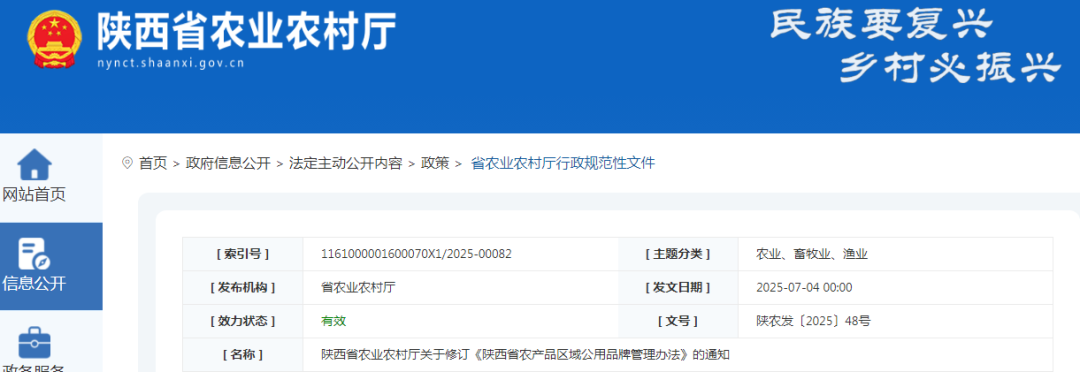
Task: Click the 政策 breadcrumb link
Action: pos(435,163)
